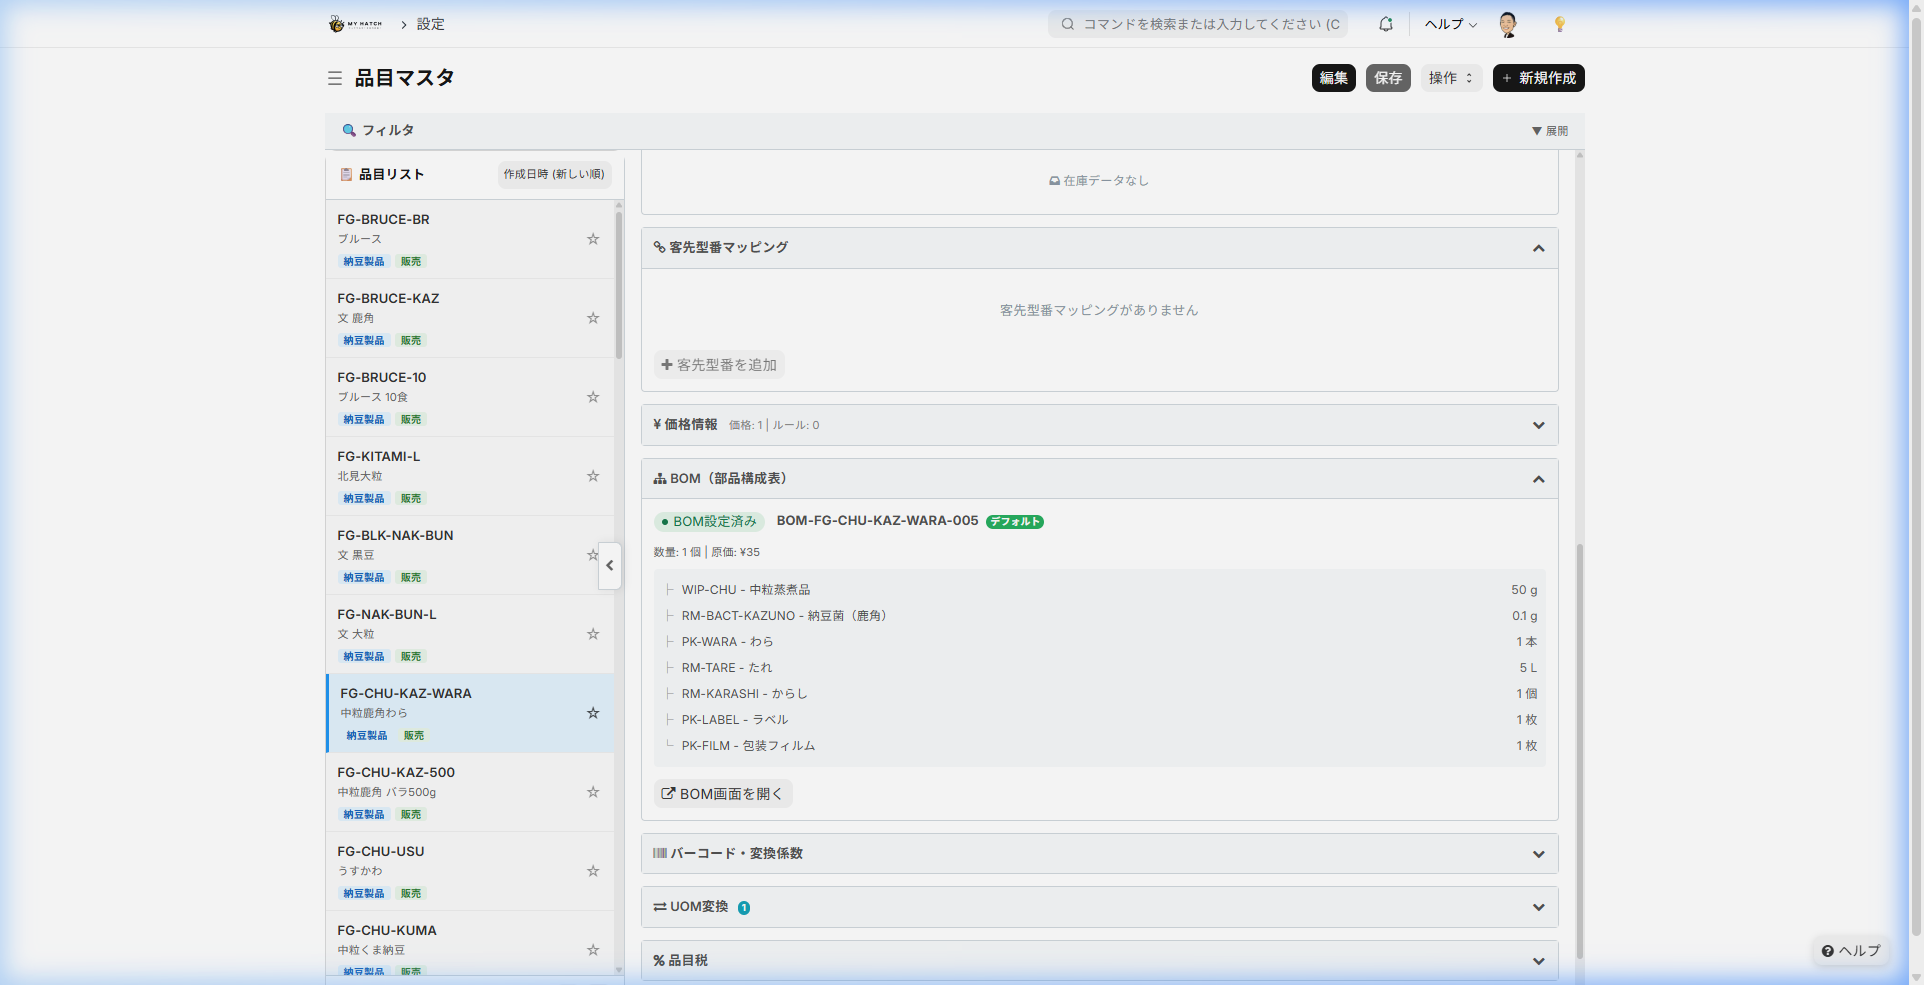Screen dimensions: 1924x985
Task: Toggle favorite star for FG-KITAMI-L
Action: click(593, 476)
